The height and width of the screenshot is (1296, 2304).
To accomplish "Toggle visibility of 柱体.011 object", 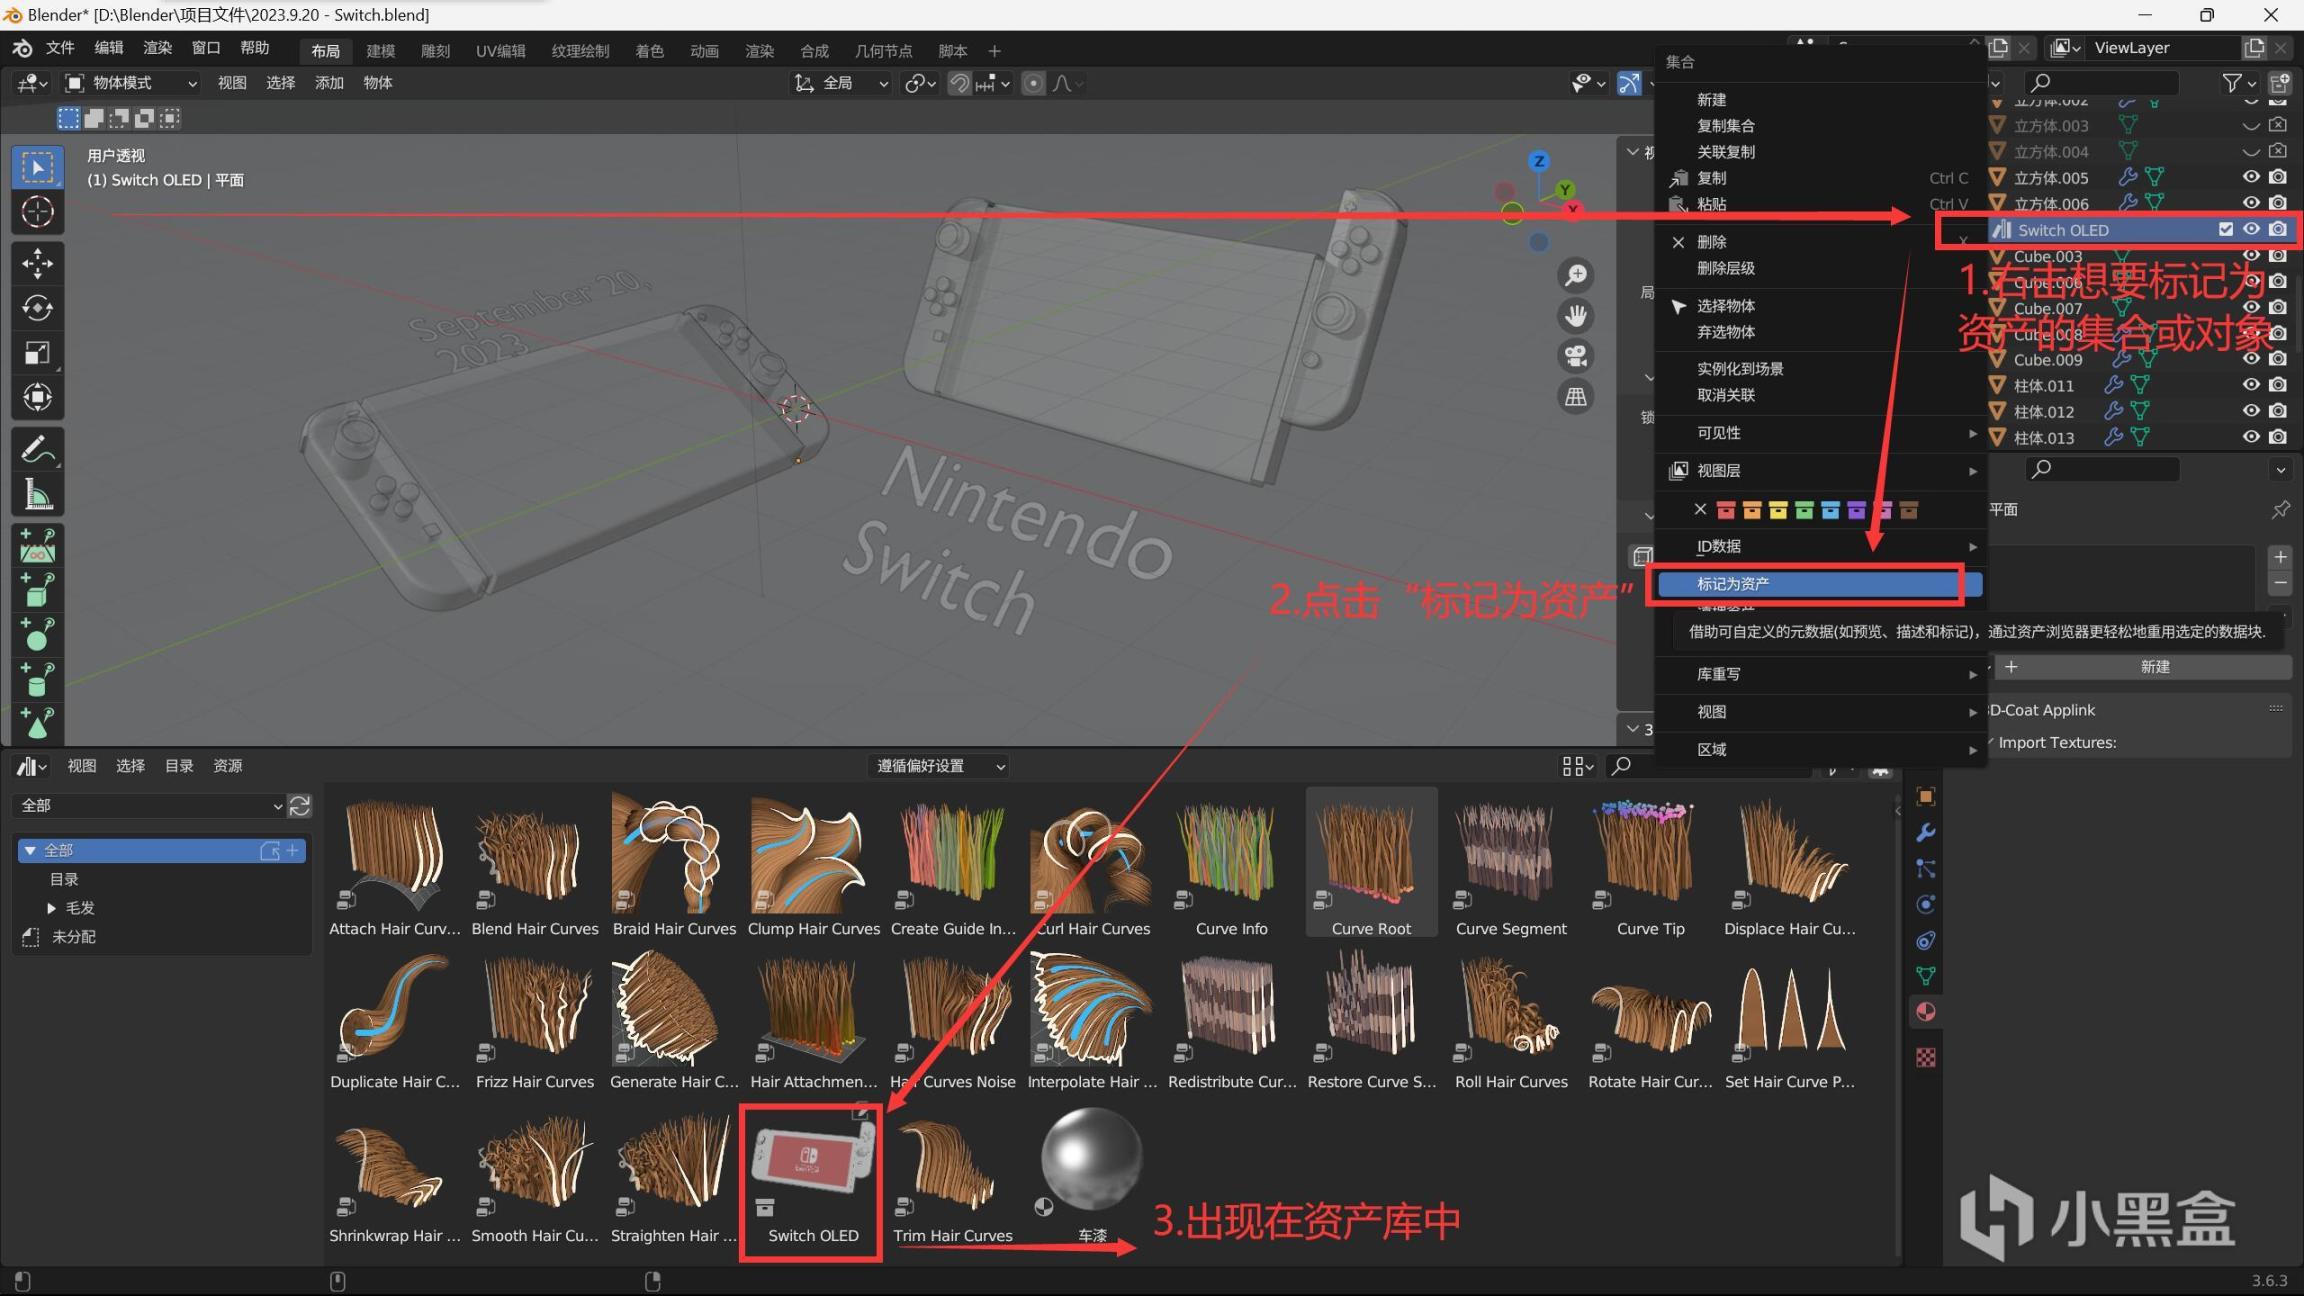I will 2251,385.
